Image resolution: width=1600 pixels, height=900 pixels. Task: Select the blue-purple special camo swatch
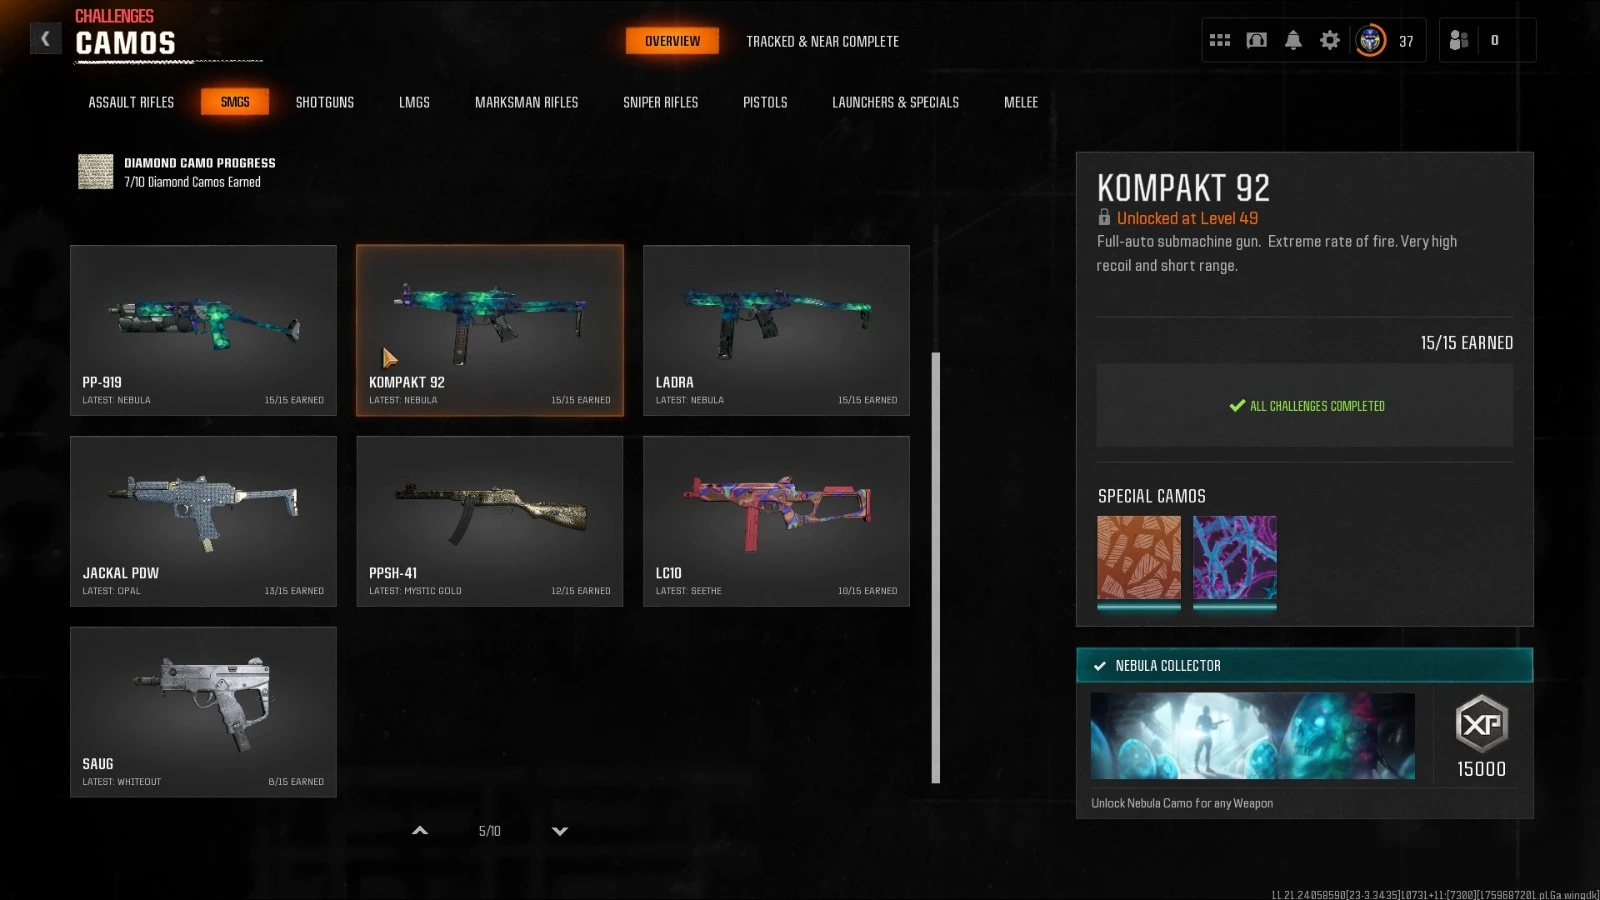(x=1235, y=558)
